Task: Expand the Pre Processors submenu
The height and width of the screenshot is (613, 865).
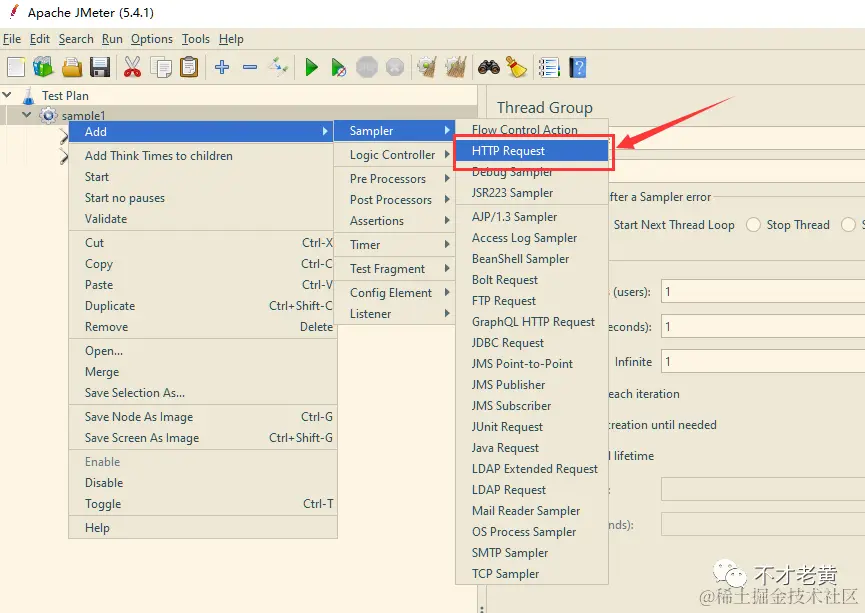Action: point(394,179)
